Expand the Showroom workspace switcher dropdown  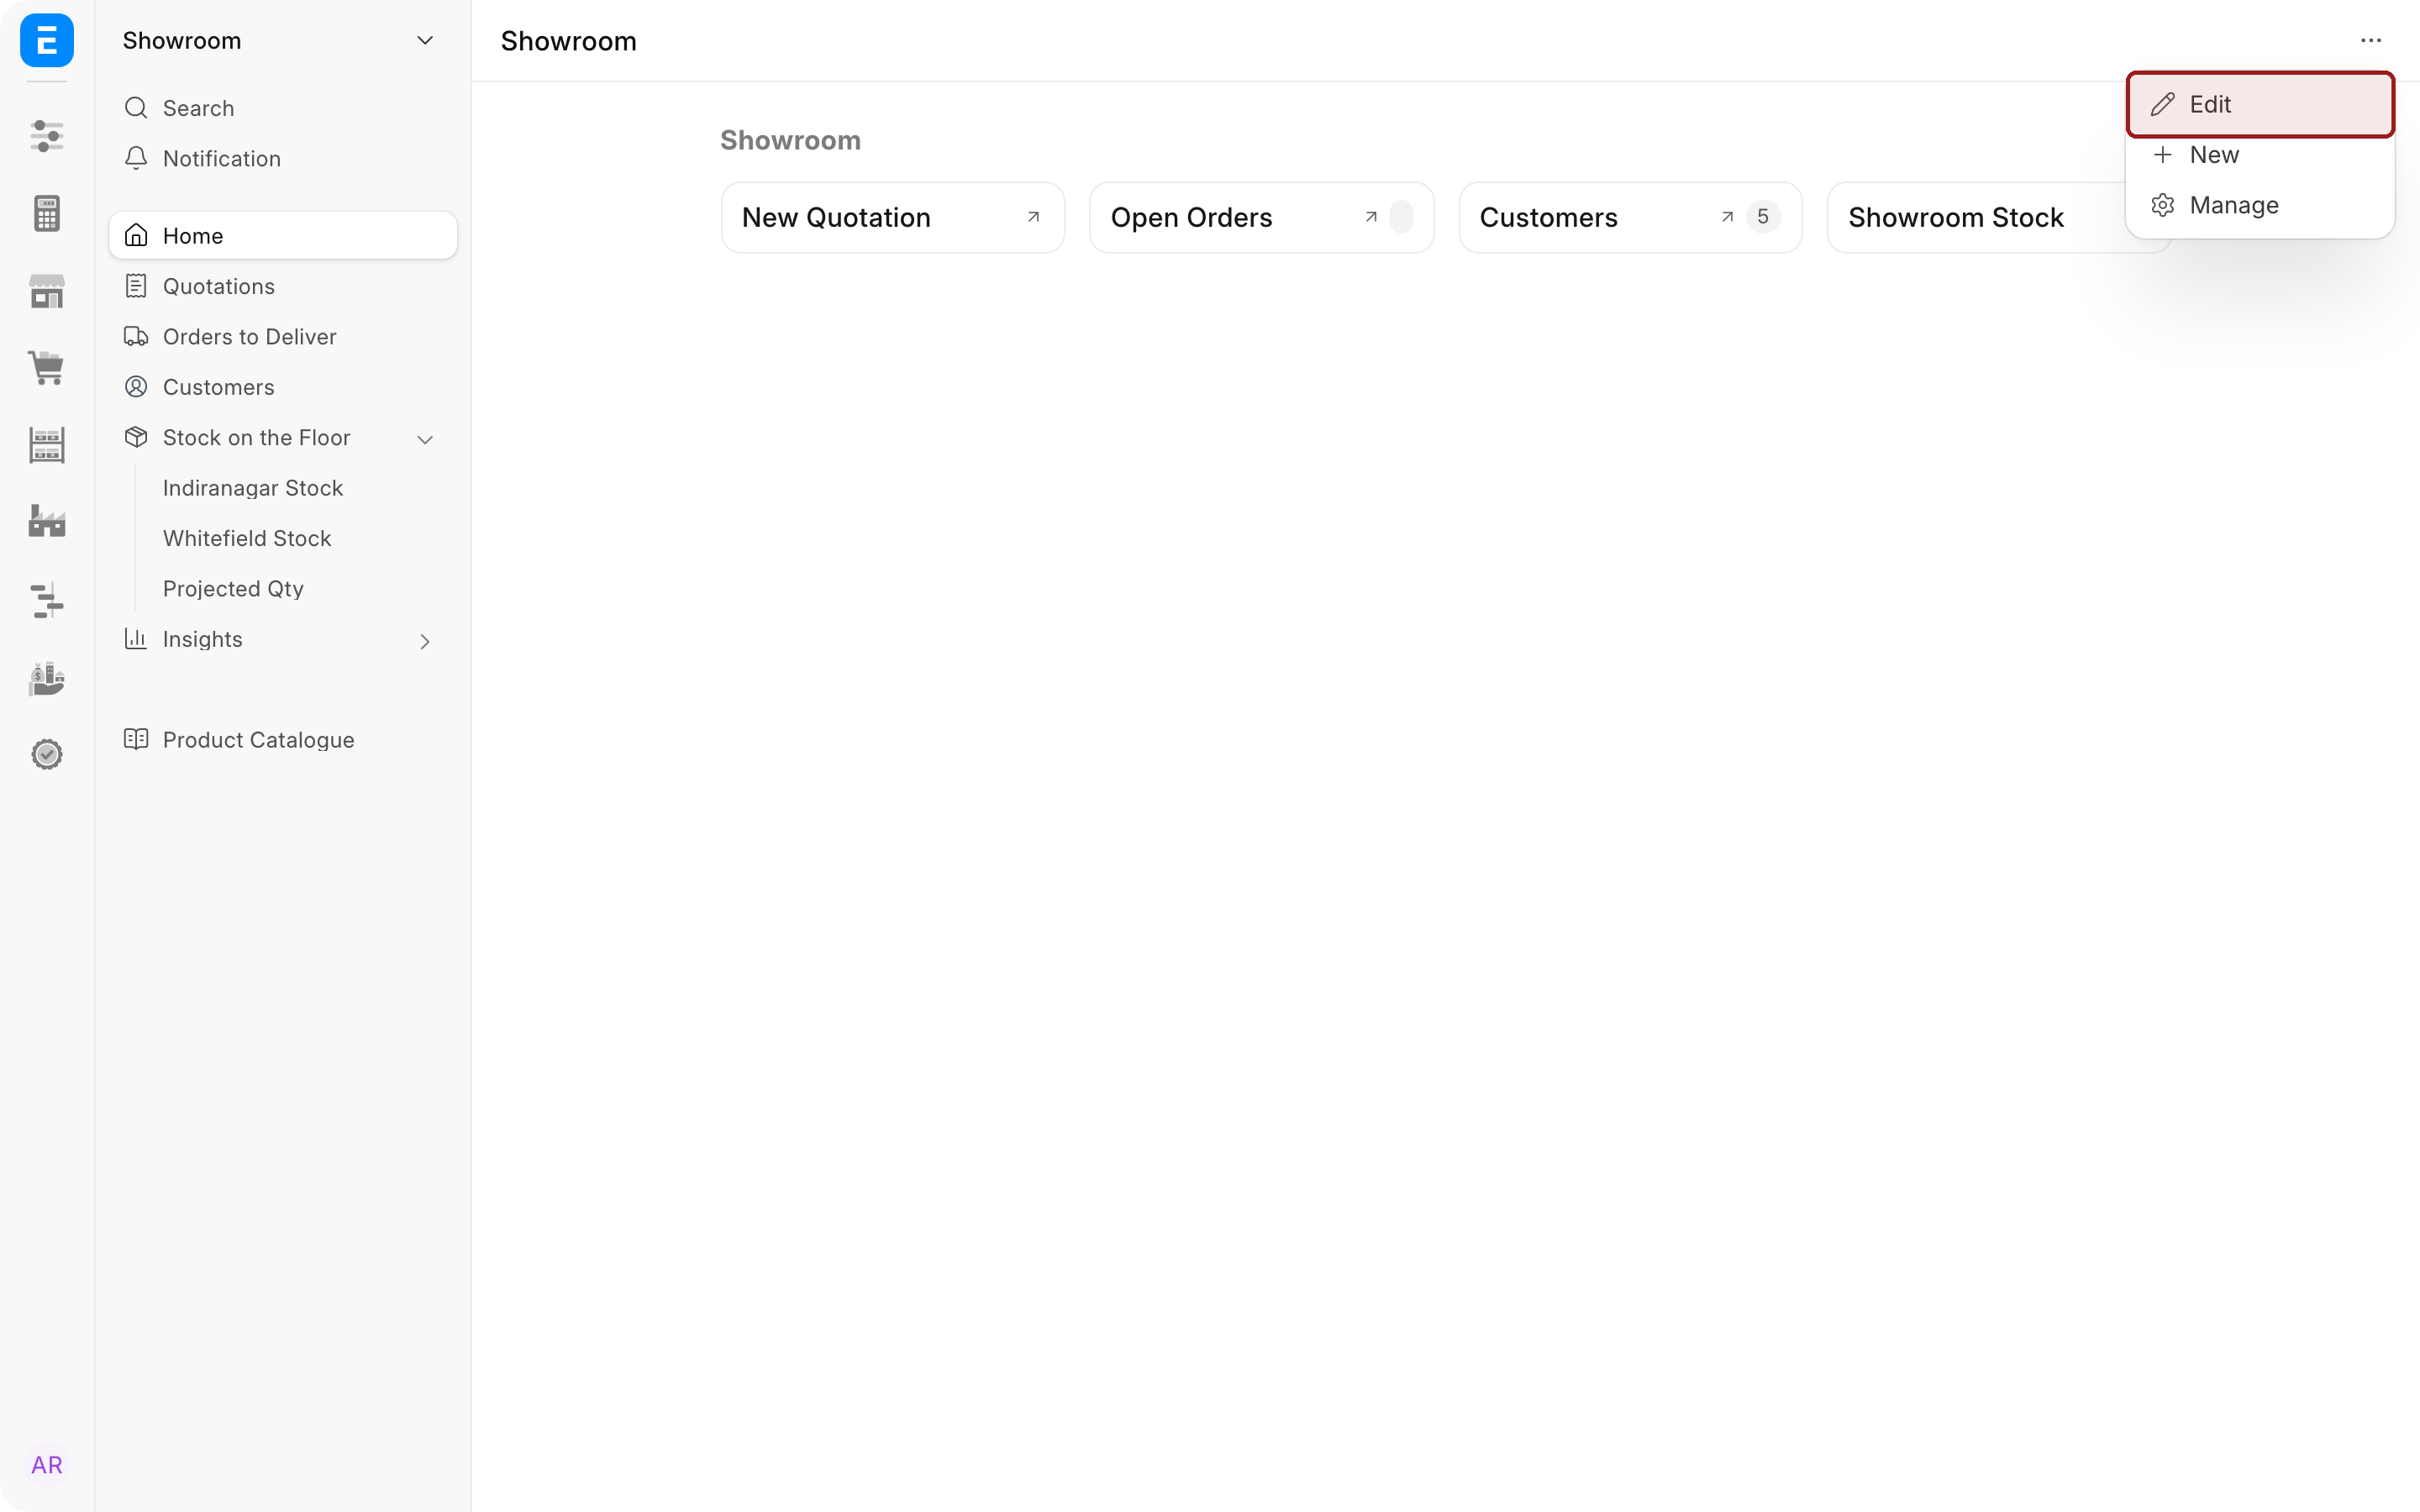[283, 41]
